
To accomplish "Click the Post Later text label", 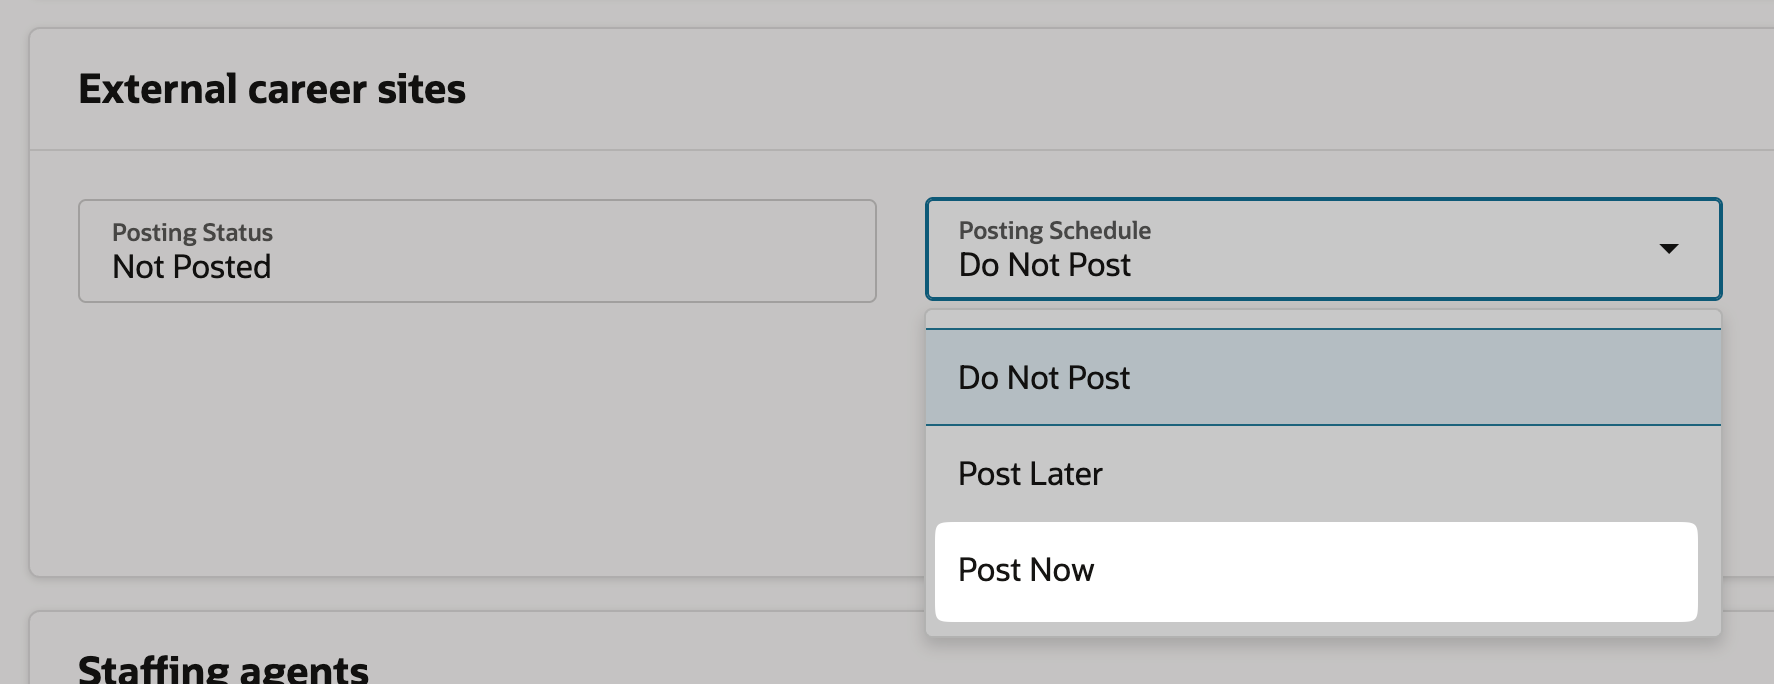I will [1030, 474].
